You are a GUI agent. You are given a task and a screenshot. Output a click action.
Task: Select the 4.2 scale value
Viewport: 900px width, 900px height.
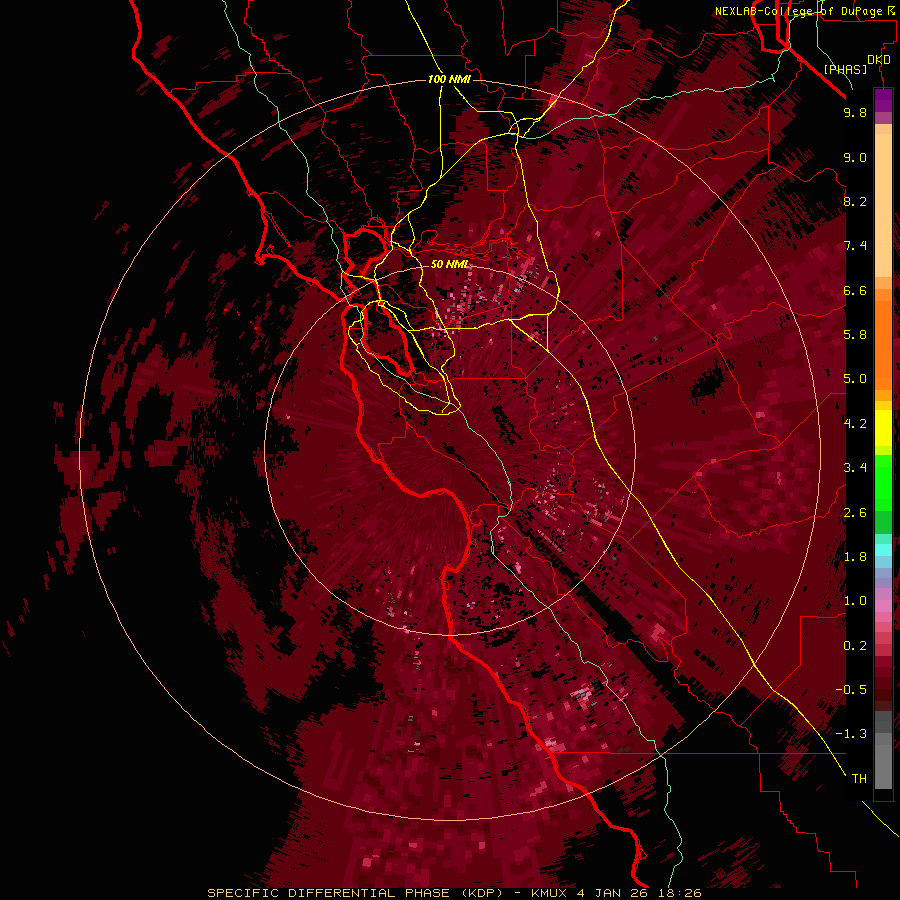point(855,424)
